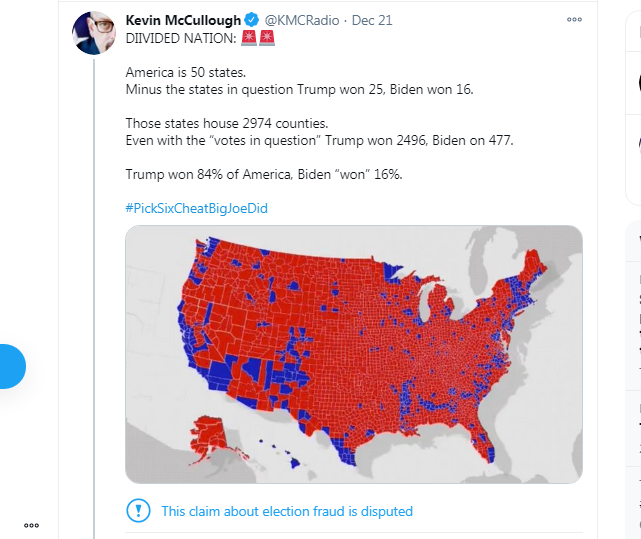The height and width of the screenshot is (539, 641).
Task: Open the @KMCRadio handle link
Action: point(302,20)
